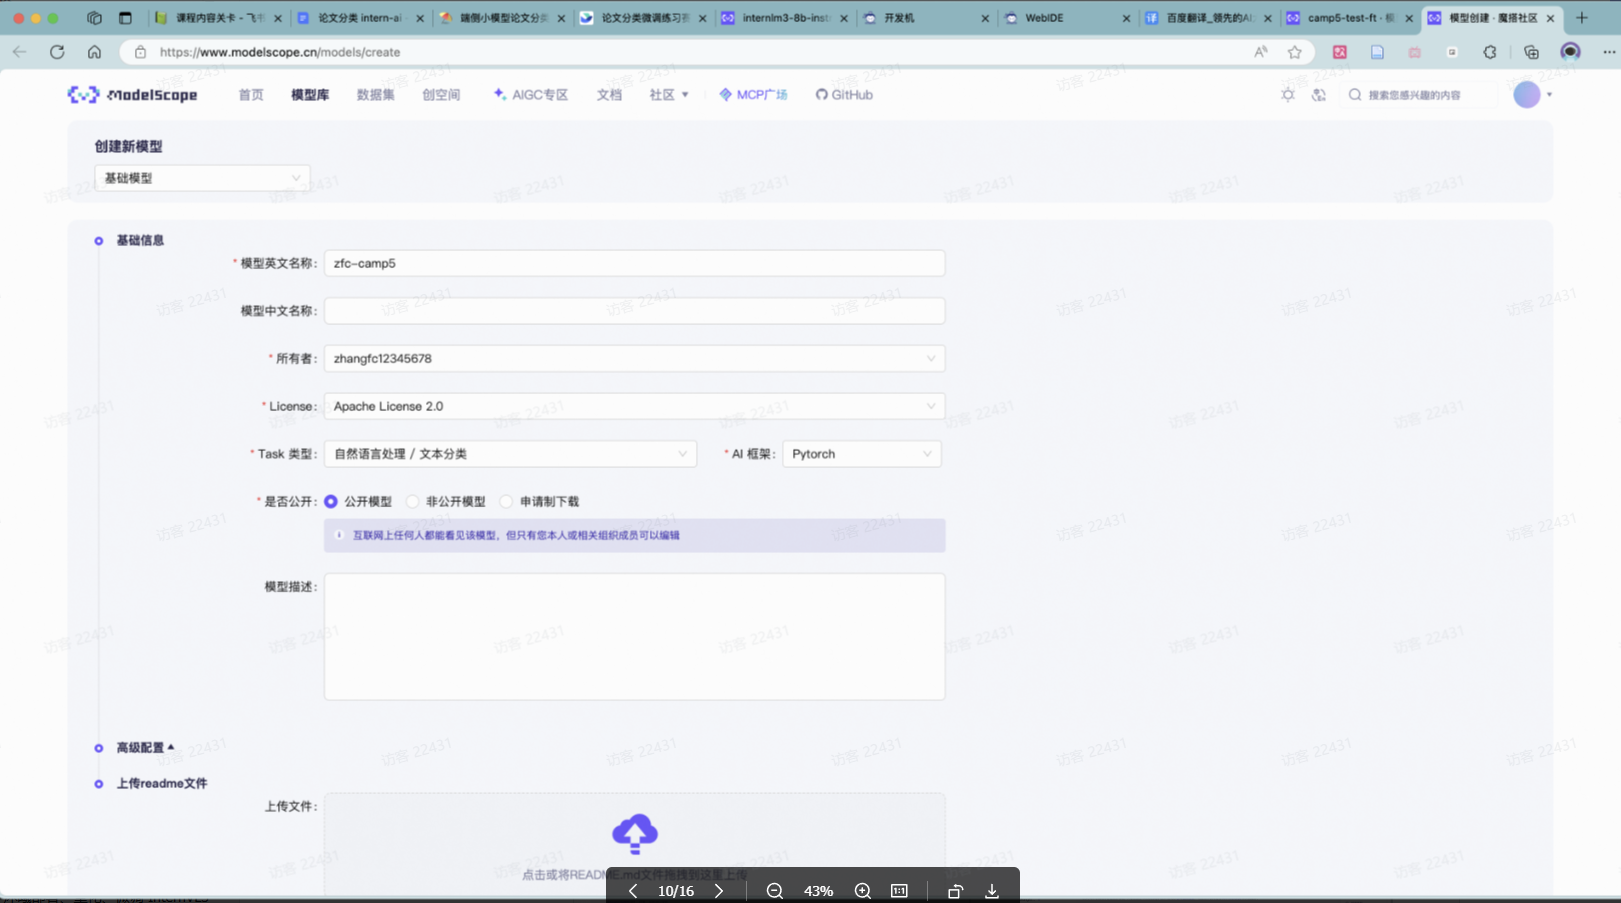Click the fit-to-size viewer icon
The width and height of the screenshot is (1621, 903).
tap(900, 891)
